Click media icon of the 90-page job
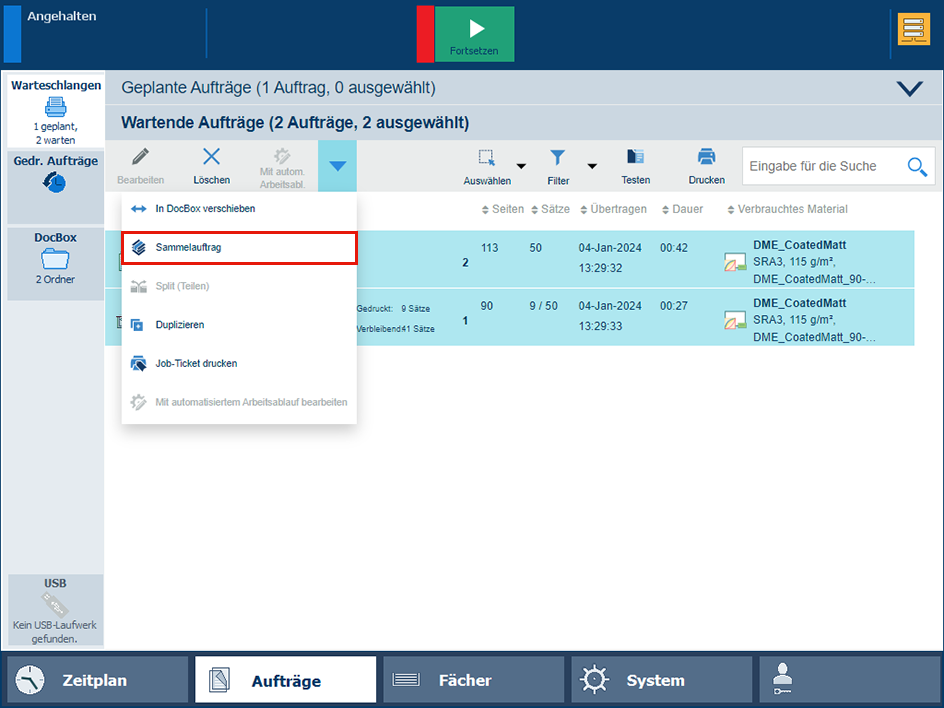944x708 pixels. pyautogui.click(x=735, y=320)
